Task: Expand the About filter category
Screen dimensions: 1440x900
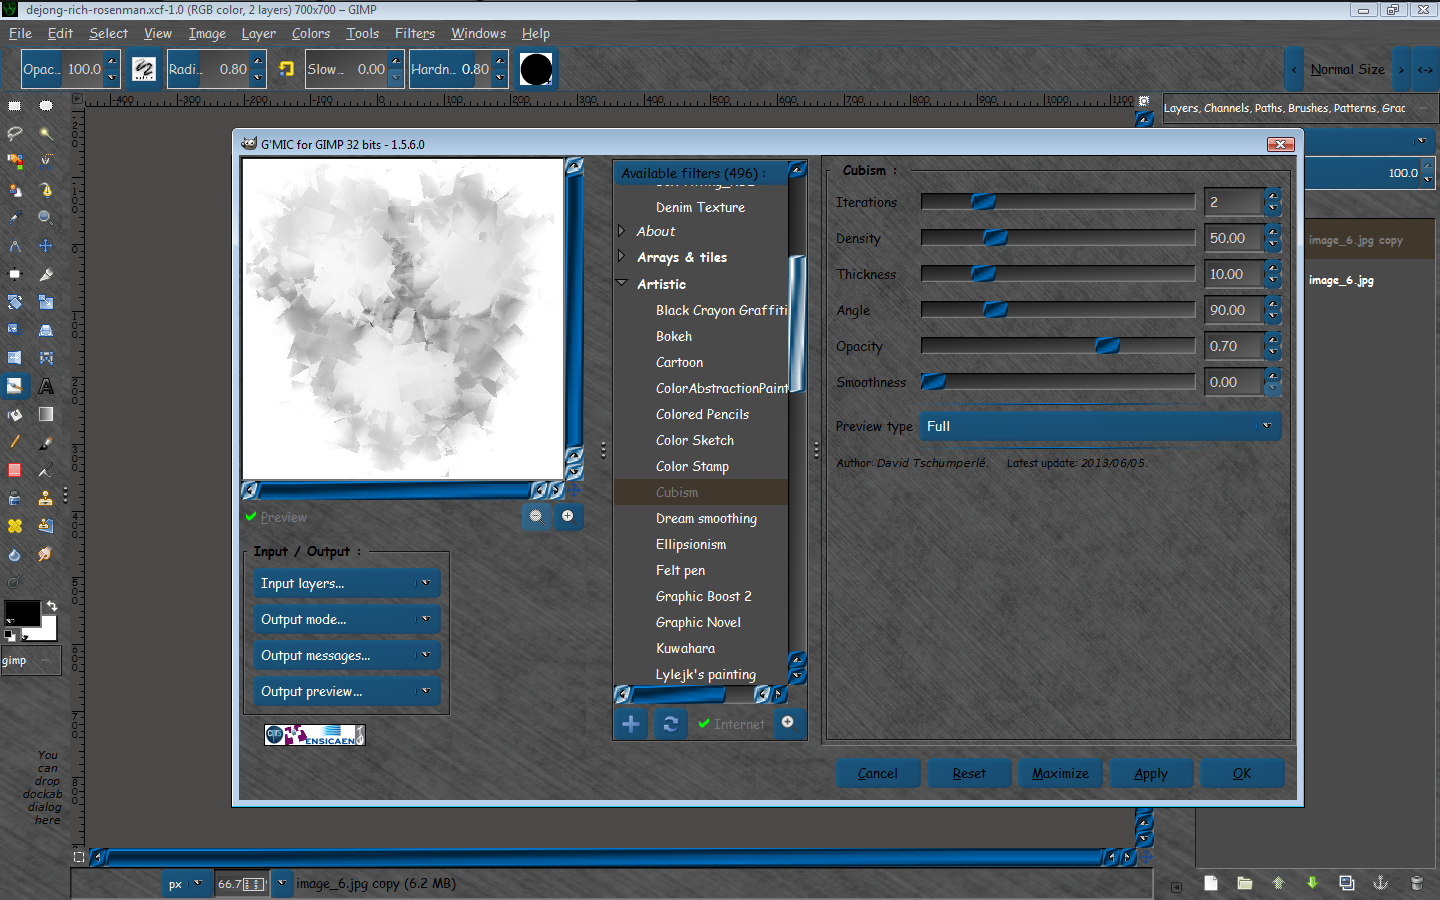Action: [621, 231]
